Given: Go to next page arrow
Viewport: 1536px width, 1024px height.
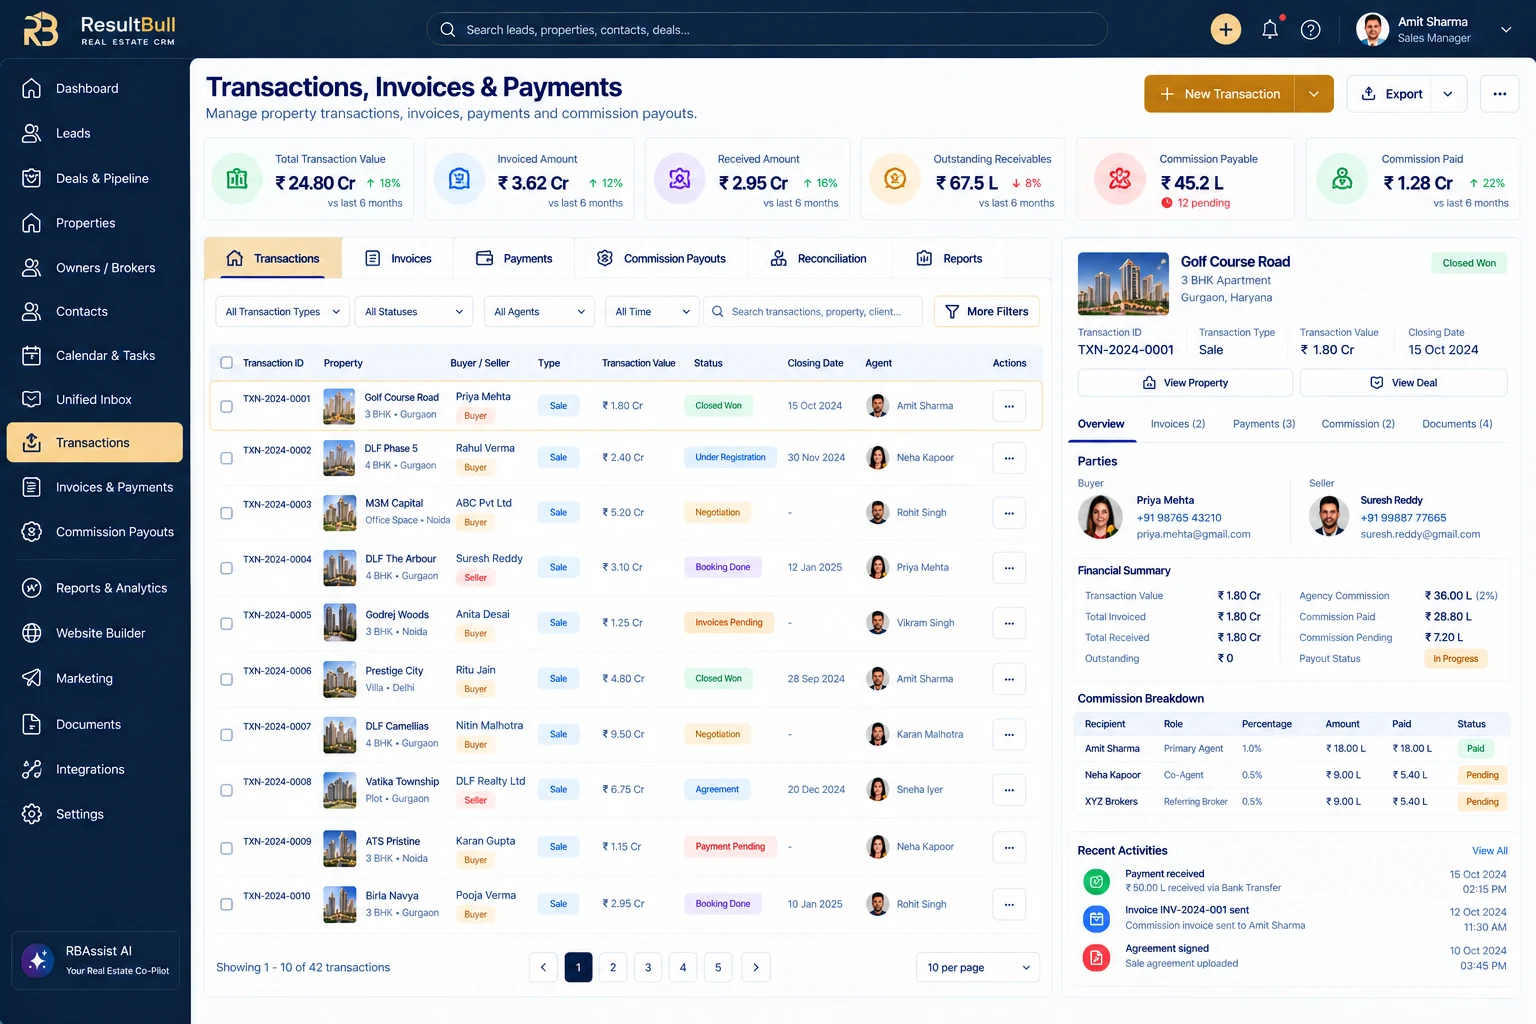Looking at the screenshot, I should point(756,967).
